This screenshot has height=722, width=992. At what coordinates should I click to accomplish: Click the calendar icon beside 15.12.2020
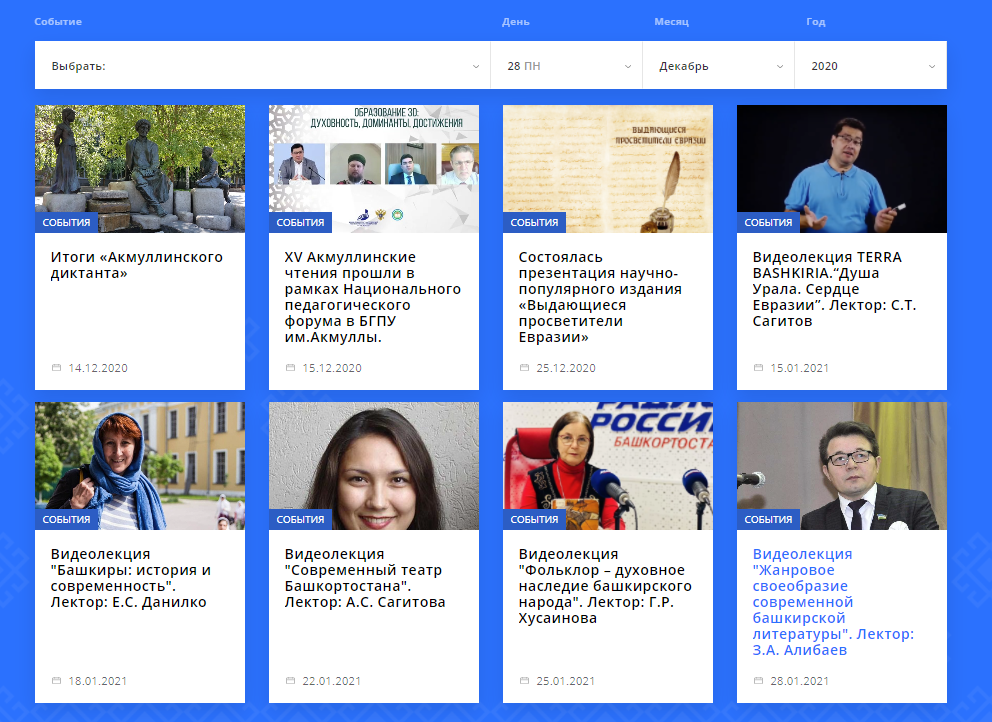click(291, 368)
